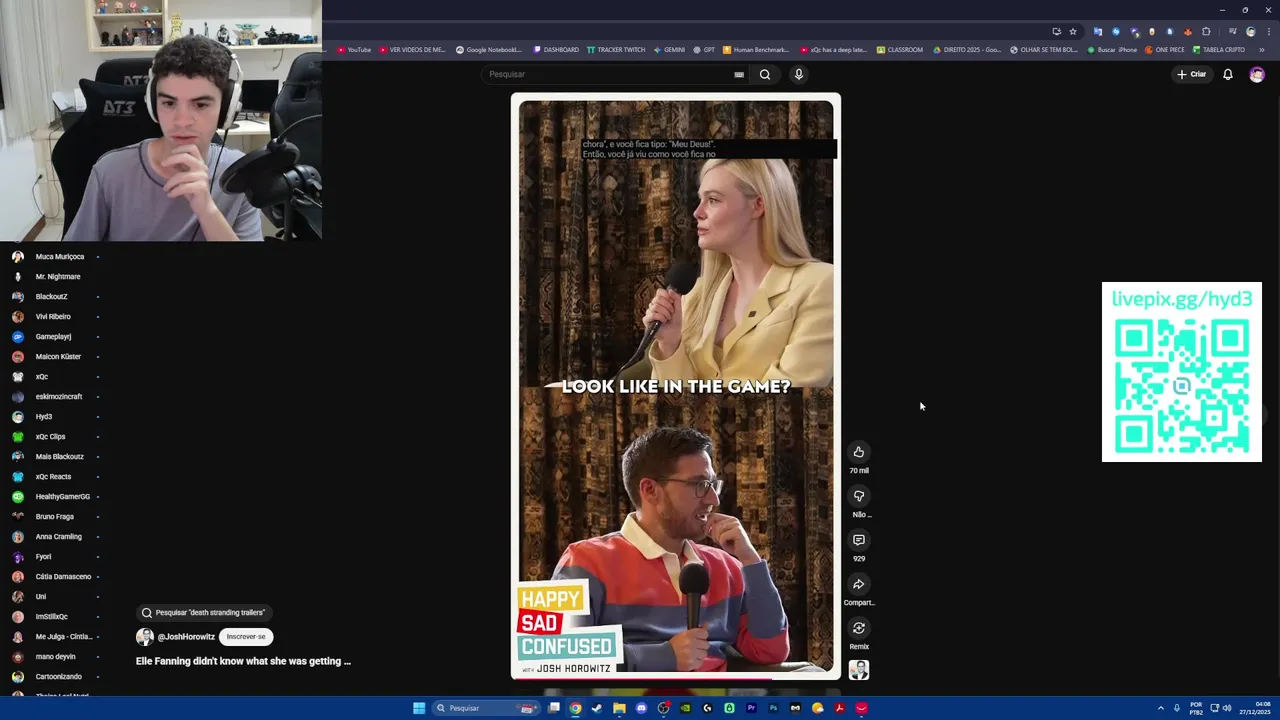Screen dimensions: 1280x720
Task: Open the DASHBOARD bookmark
Action: pos(556,50)
